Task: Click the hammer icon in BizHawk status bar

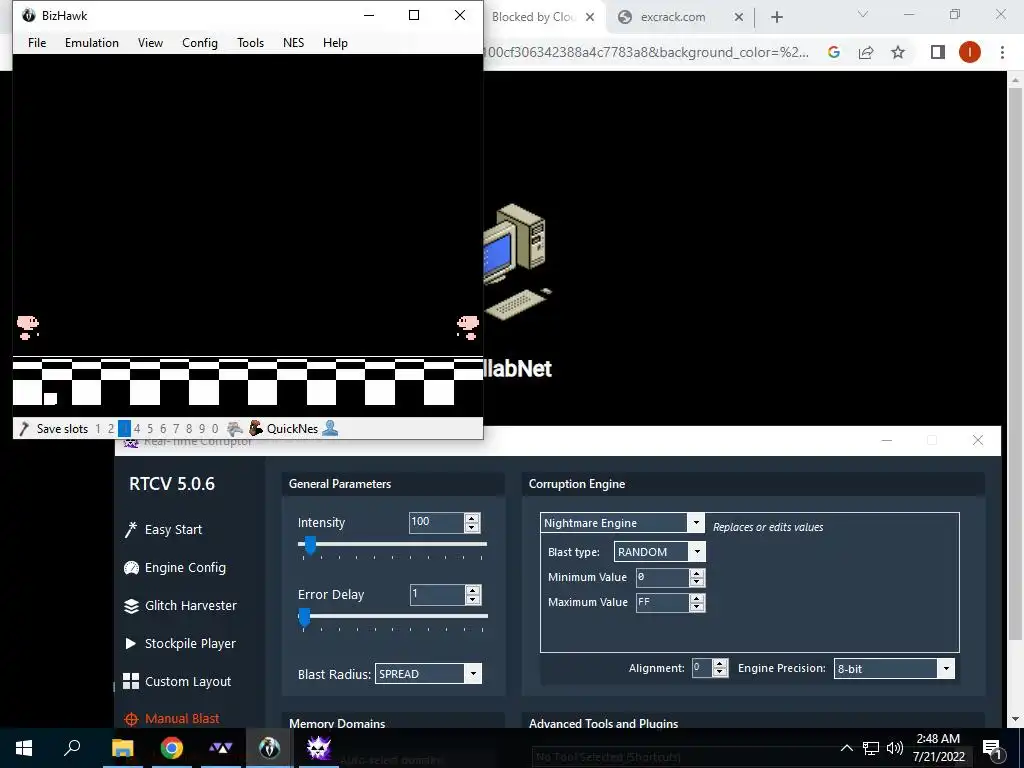Action: click(24, 428)
